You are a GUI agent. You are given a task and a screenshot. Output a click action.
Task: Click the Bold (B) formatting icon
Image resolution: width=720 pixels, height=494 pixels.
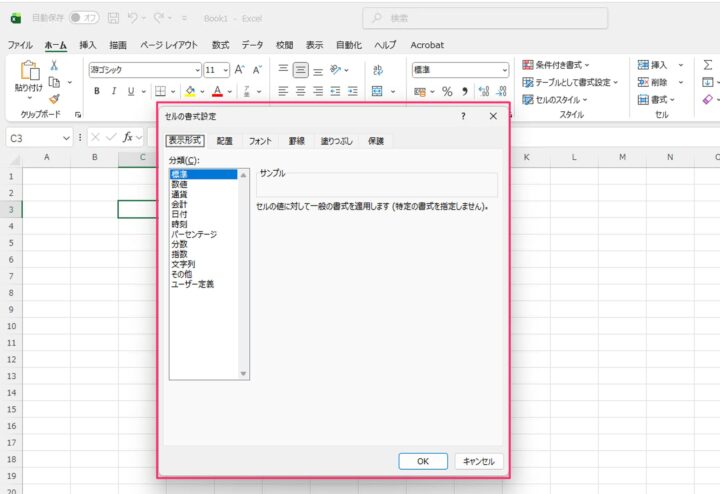tap(97, 91)
